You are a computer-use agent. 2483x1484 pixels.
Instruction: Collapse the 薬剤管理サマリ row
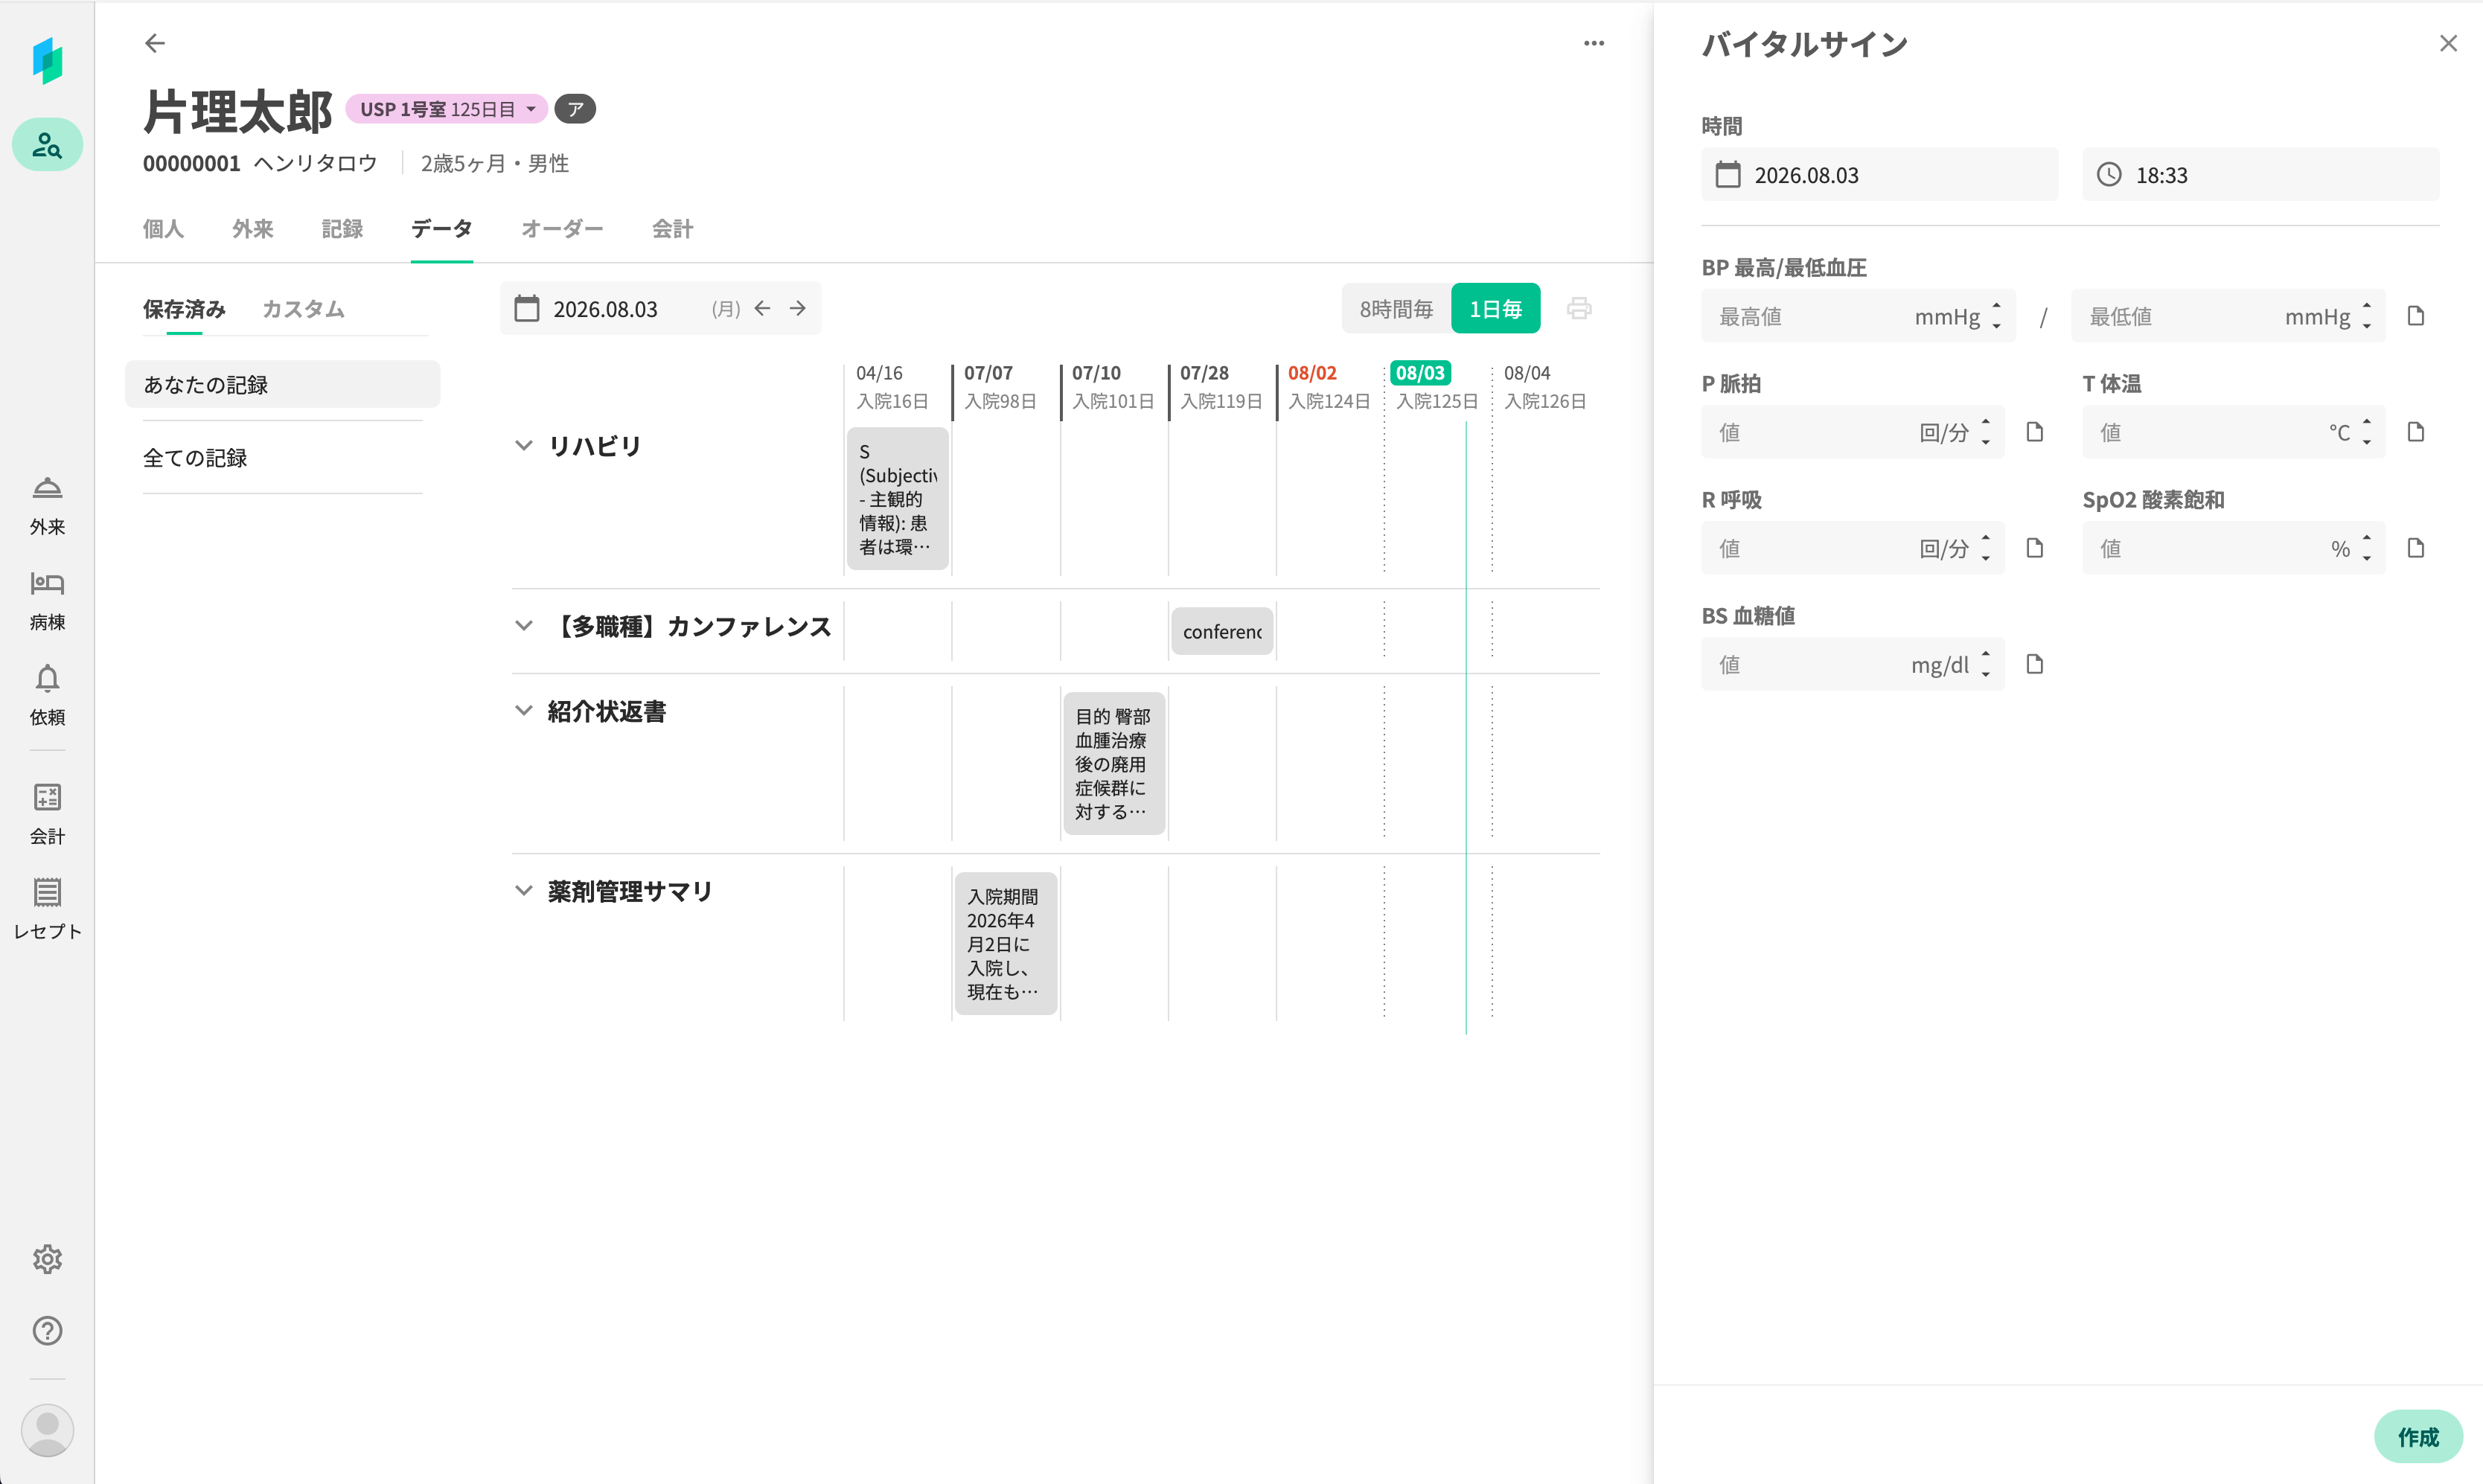(523, 891)
